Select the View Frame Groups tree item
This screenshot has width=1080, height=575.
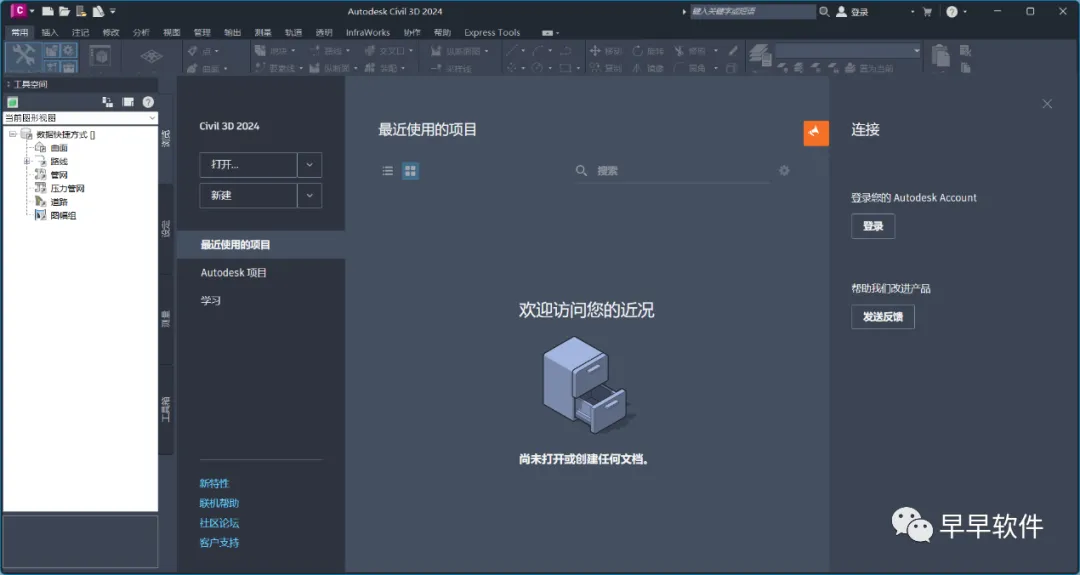click(63, 216)
